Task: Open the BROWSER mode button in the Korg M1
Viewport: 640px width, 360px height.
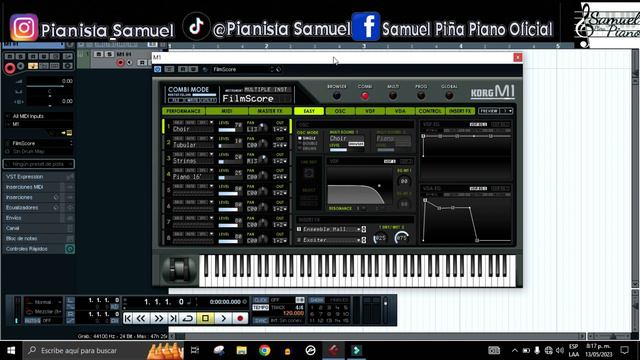Action: tap(336, 96)
